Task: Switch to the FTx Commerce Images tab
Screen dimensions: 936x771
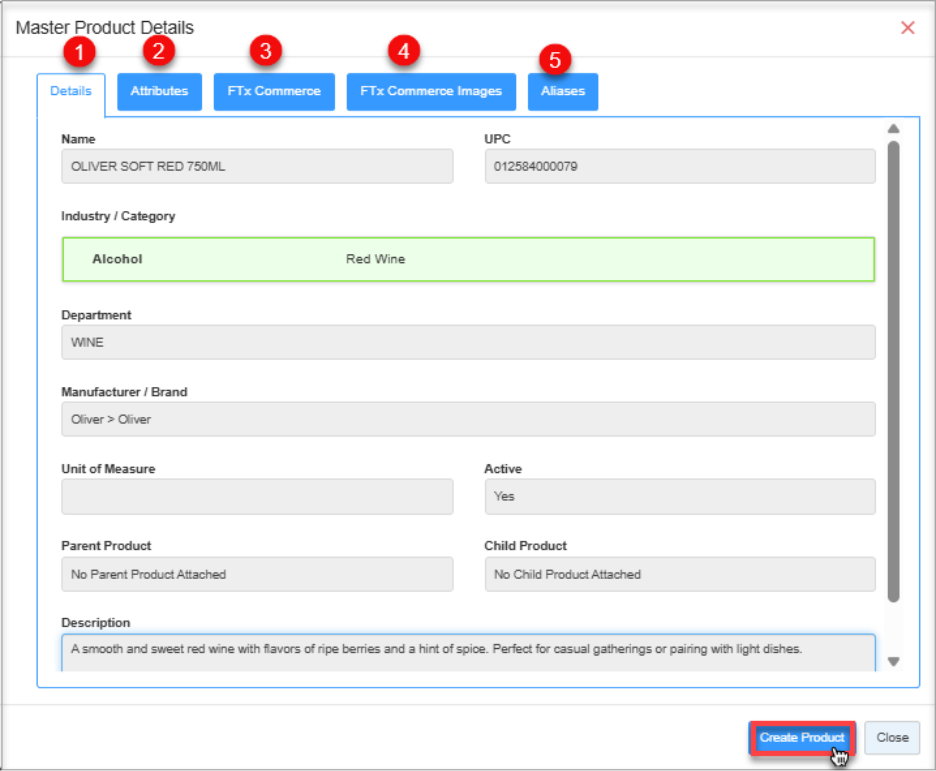Action: tap(430, 91)
